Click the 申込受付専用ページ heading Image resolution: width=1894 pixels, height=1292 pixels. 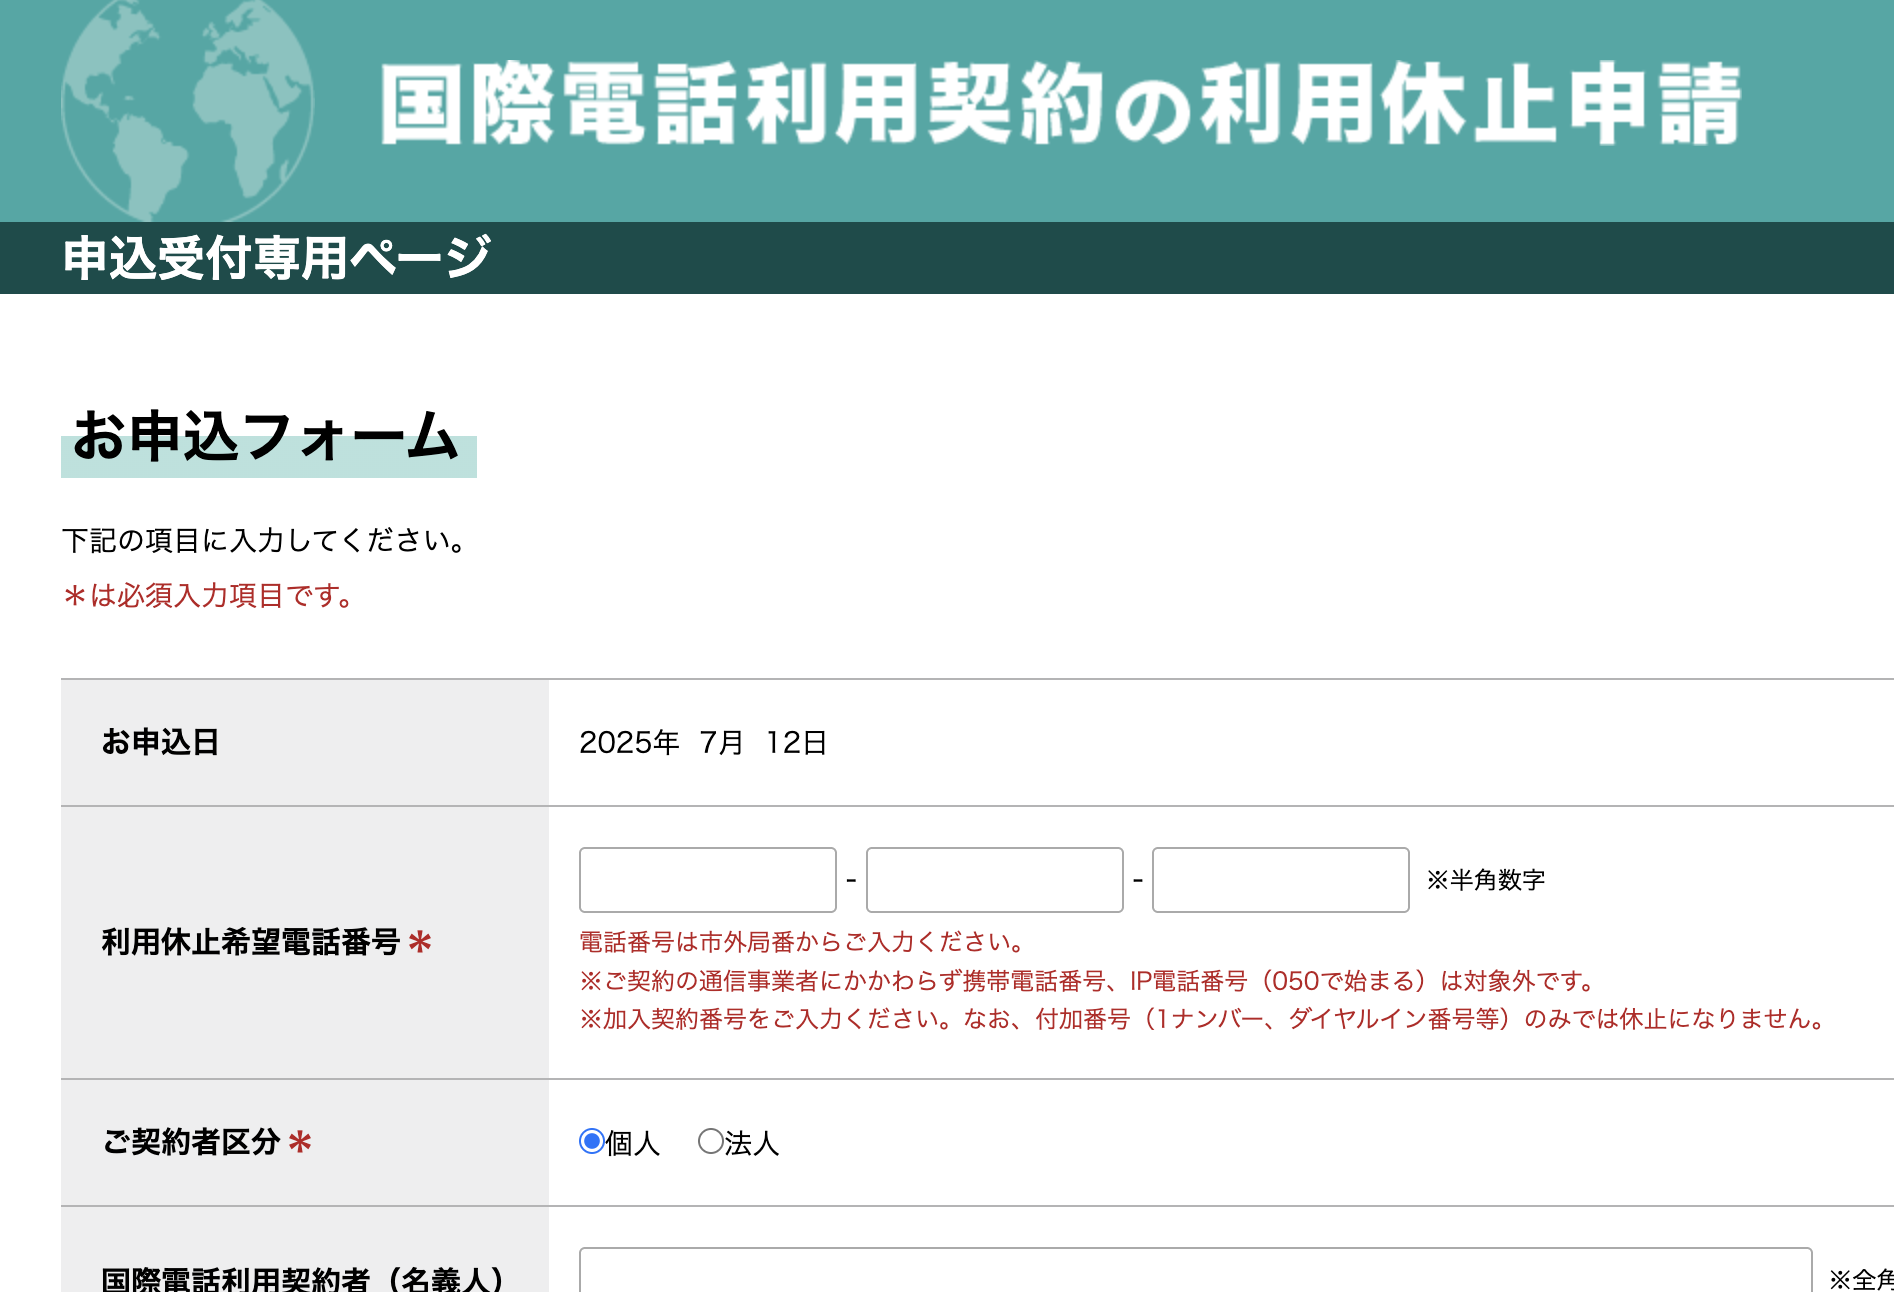point(277,258)
